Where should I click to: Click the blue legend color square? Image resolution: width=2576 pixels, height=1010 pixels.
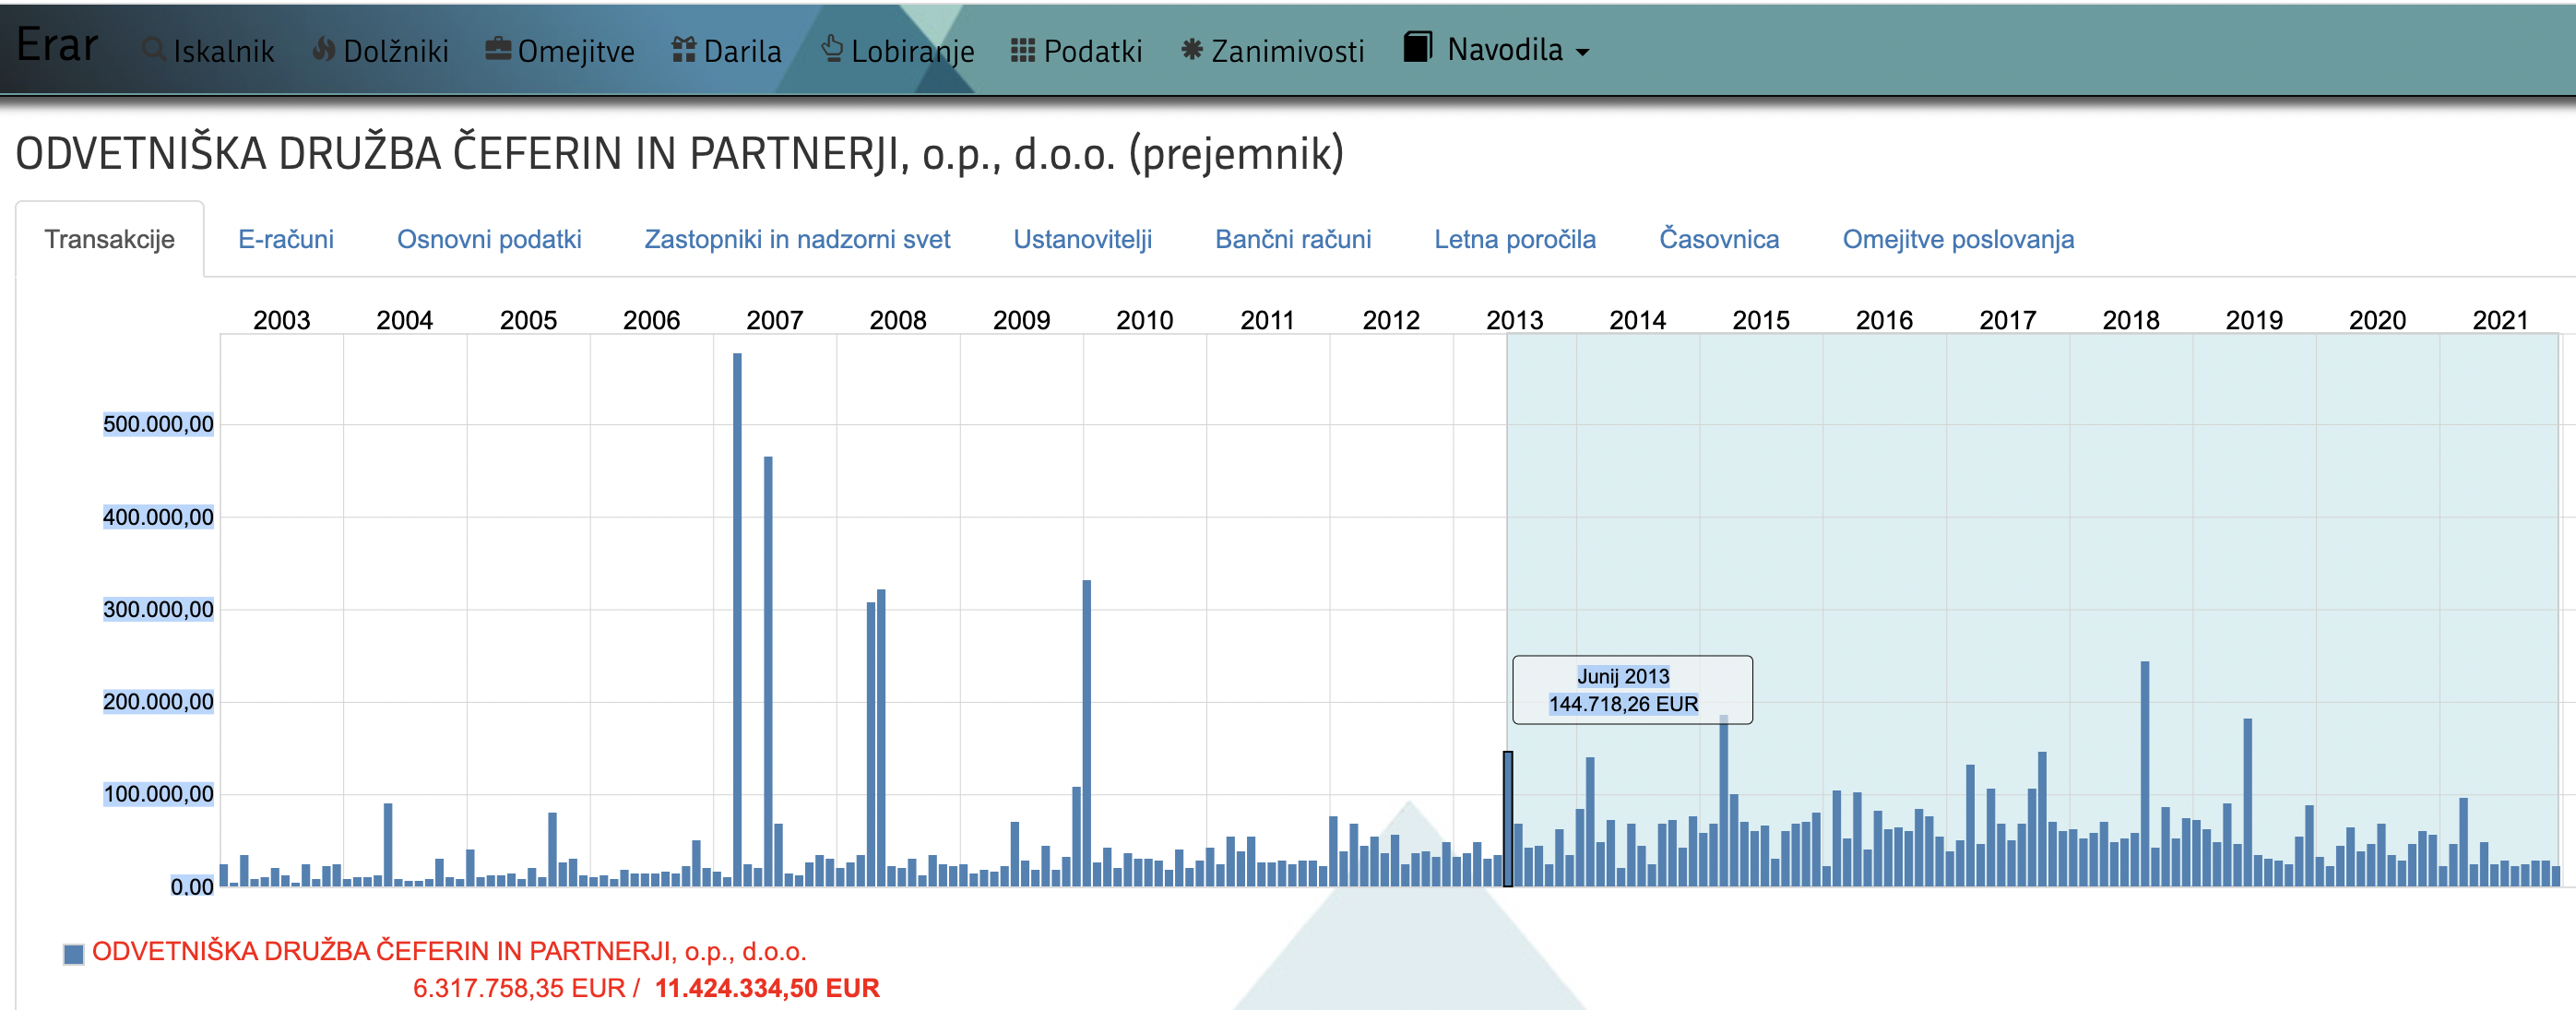point(73,953)
